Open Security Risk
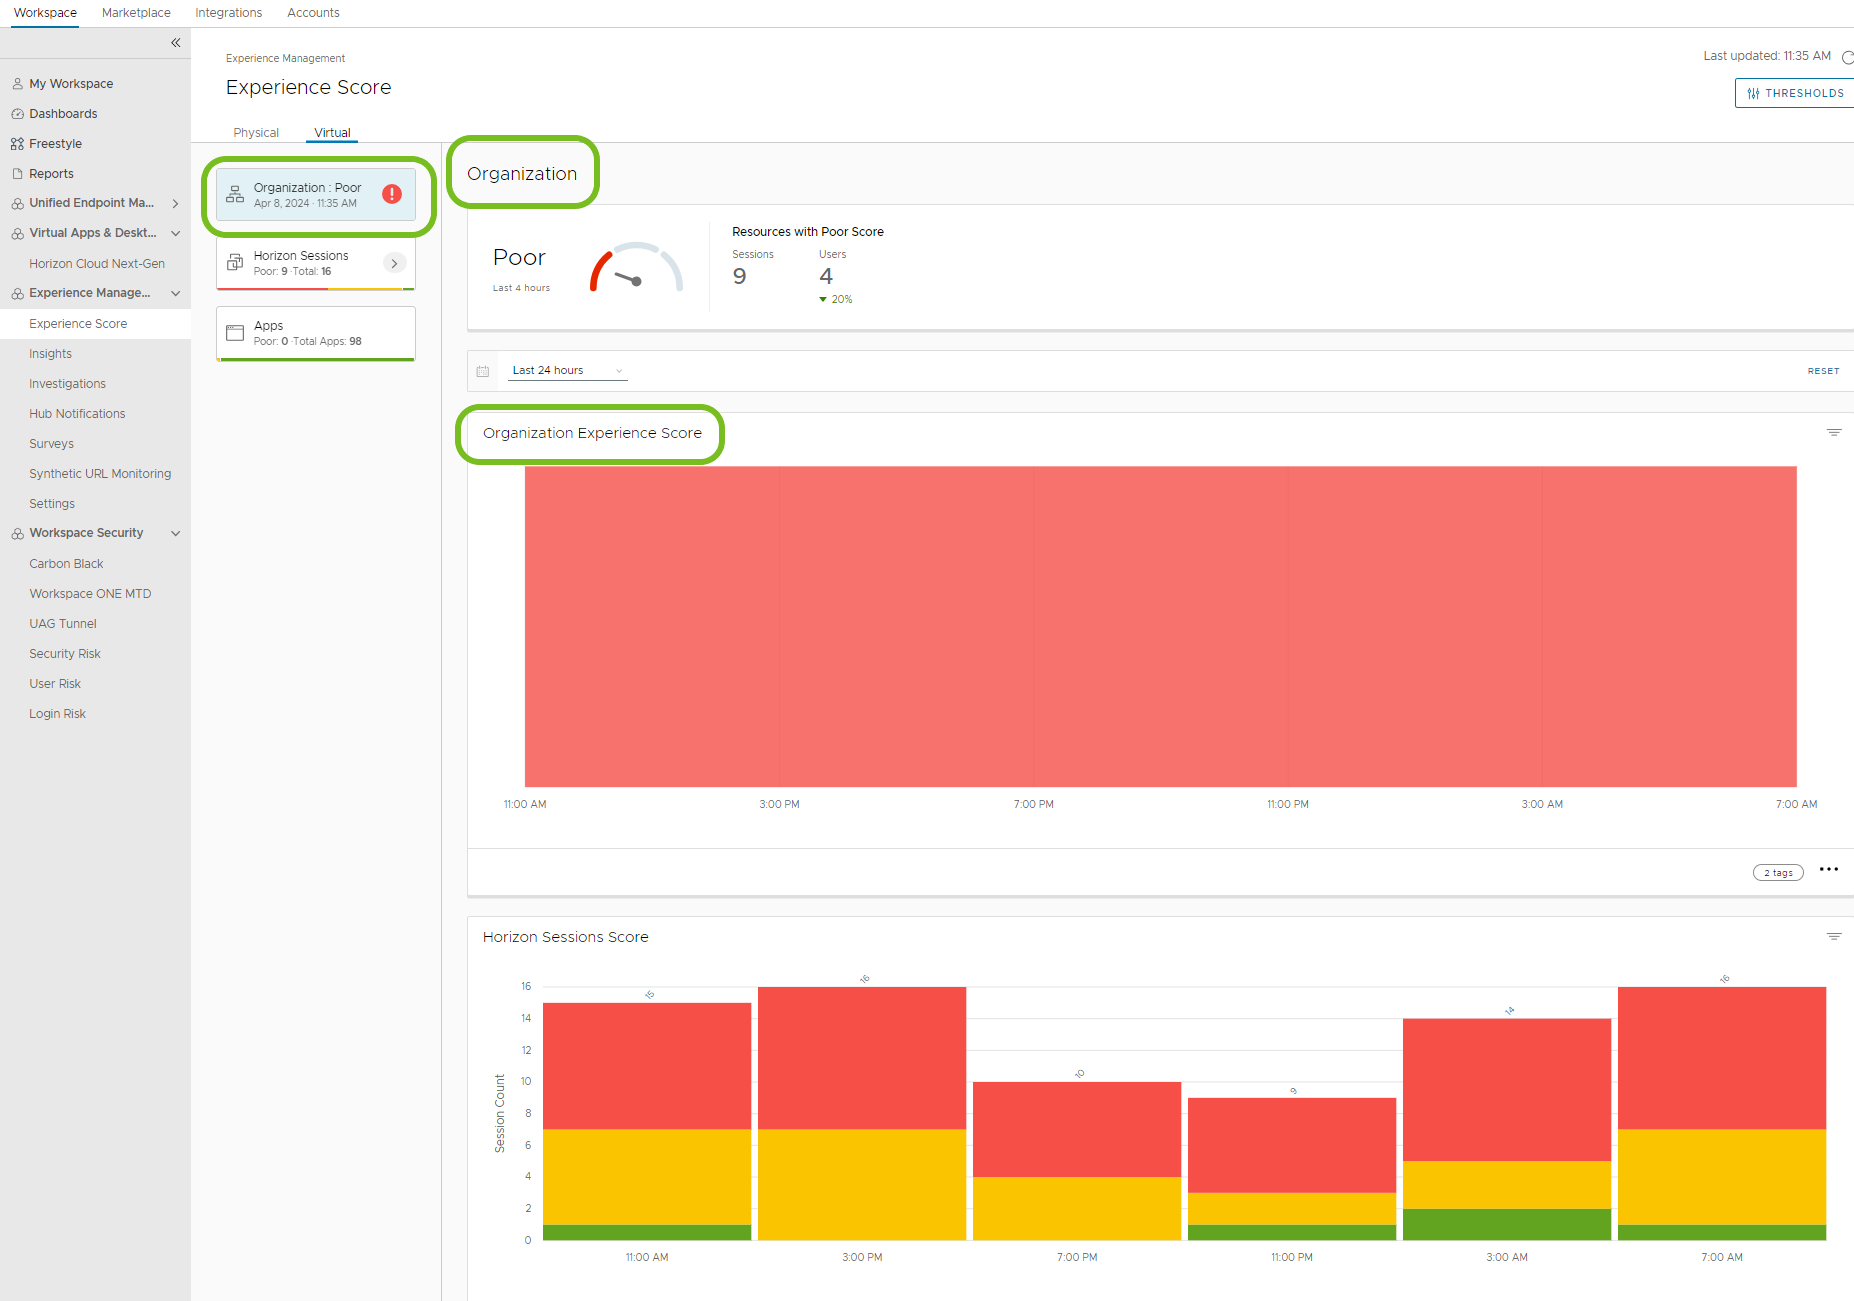Viewport: 1854px width, 1301px height. click(65, 654)
